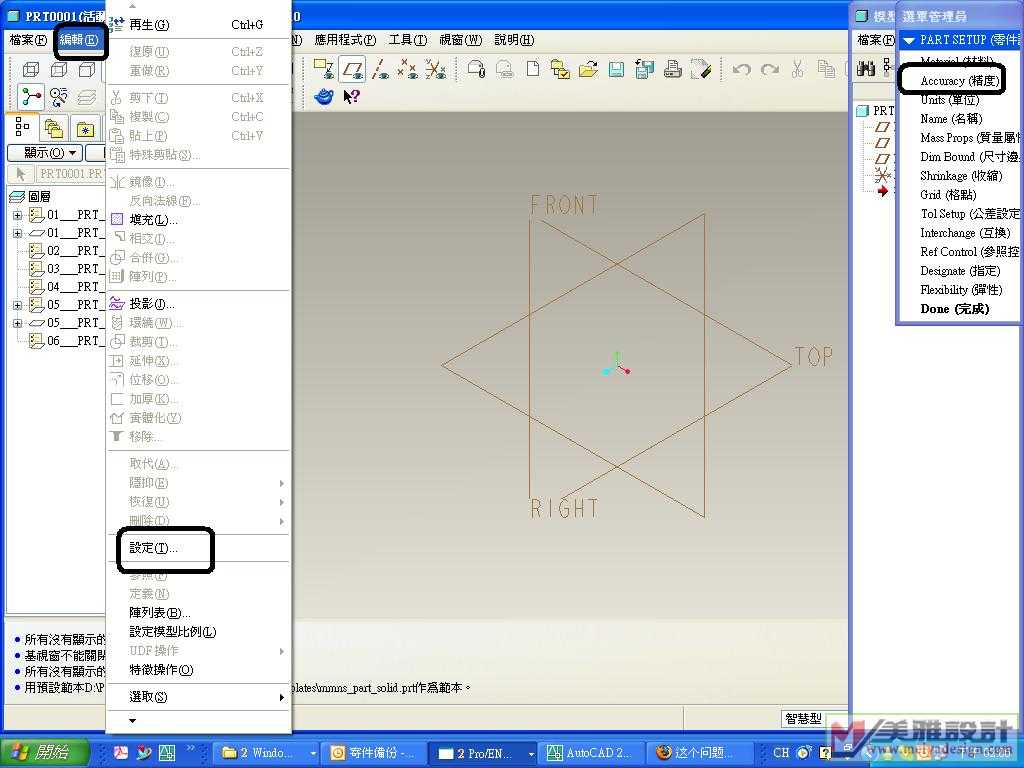Click the context help cursor icon
Image resolution: width=1024 pixels, height=768 pixels.
[x=351, y=97]
